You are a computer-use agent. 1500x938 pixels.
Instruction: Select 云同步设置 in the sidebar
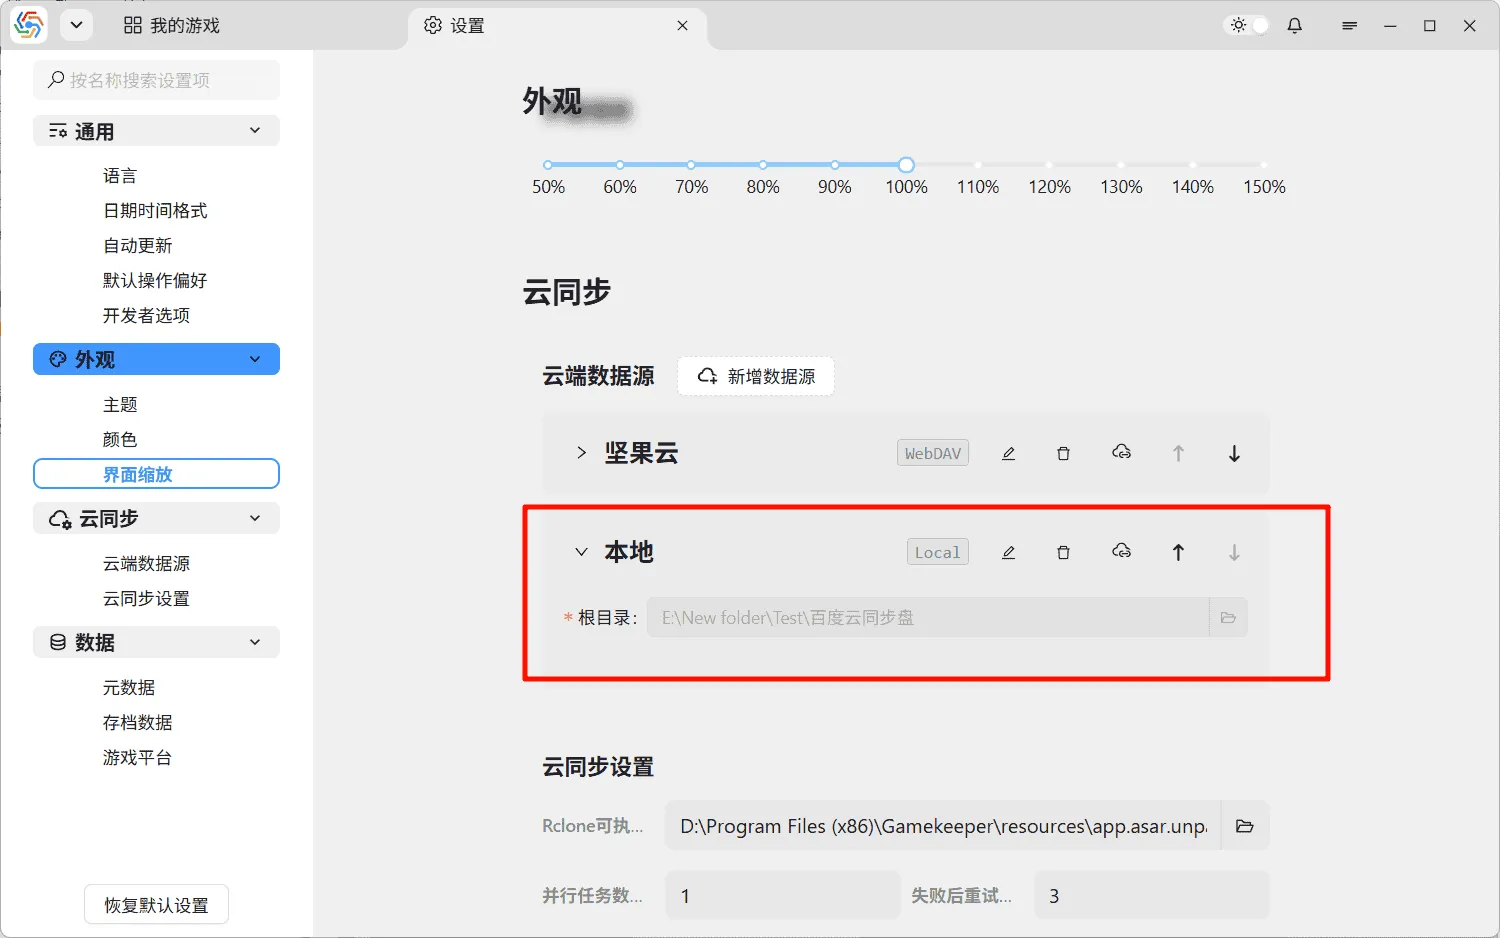pyautogui.click(x=147, y=598)
